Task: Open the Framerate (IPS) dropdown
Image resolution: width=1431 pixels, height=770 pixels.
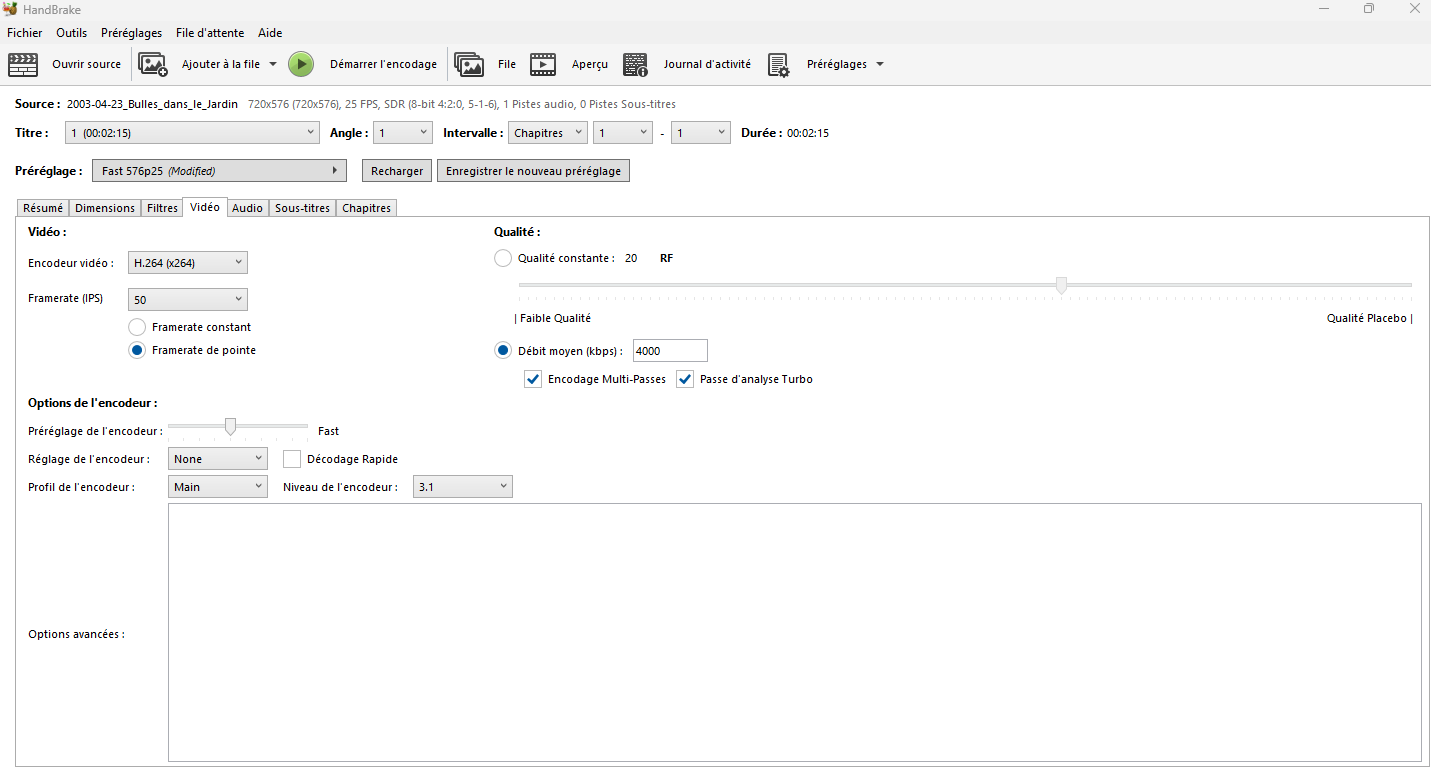Action: [x=188, y=299]
